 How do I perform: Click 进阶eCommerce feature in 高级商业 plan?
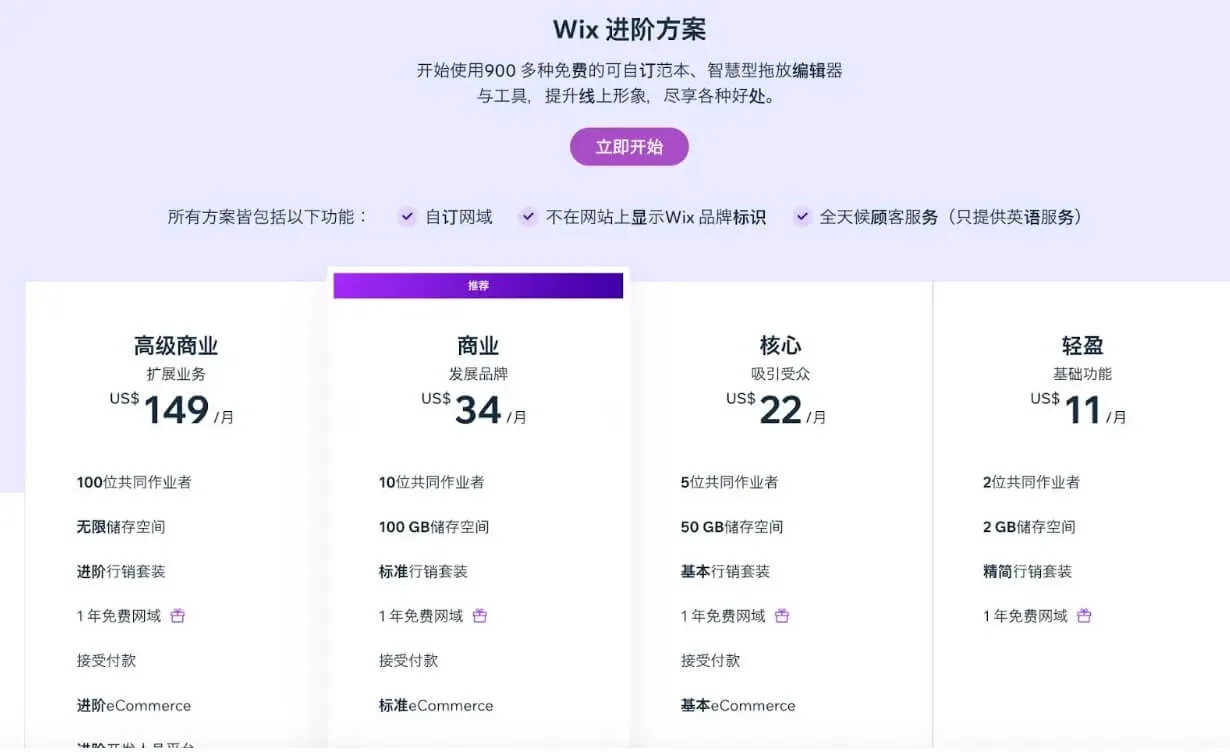(134, 706)
